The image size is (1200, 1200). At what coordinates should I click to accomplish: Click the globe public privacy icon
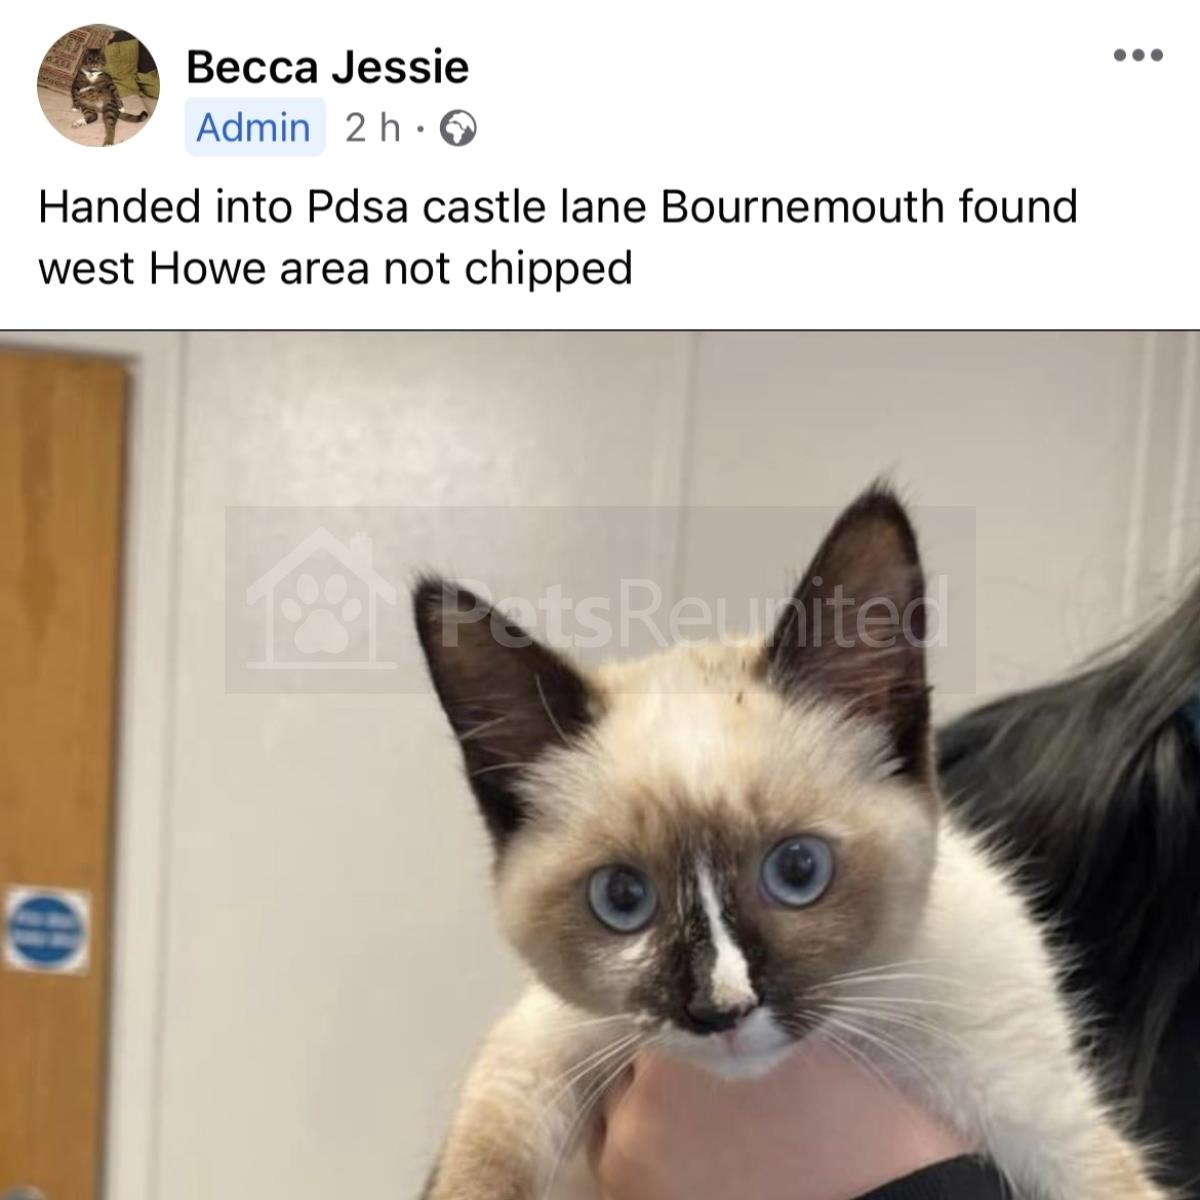pos(457,129)
